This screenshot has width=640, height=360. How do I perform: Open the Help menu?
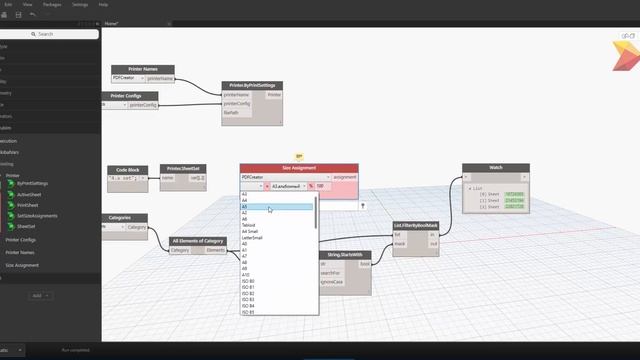click(x=103, y=4)
